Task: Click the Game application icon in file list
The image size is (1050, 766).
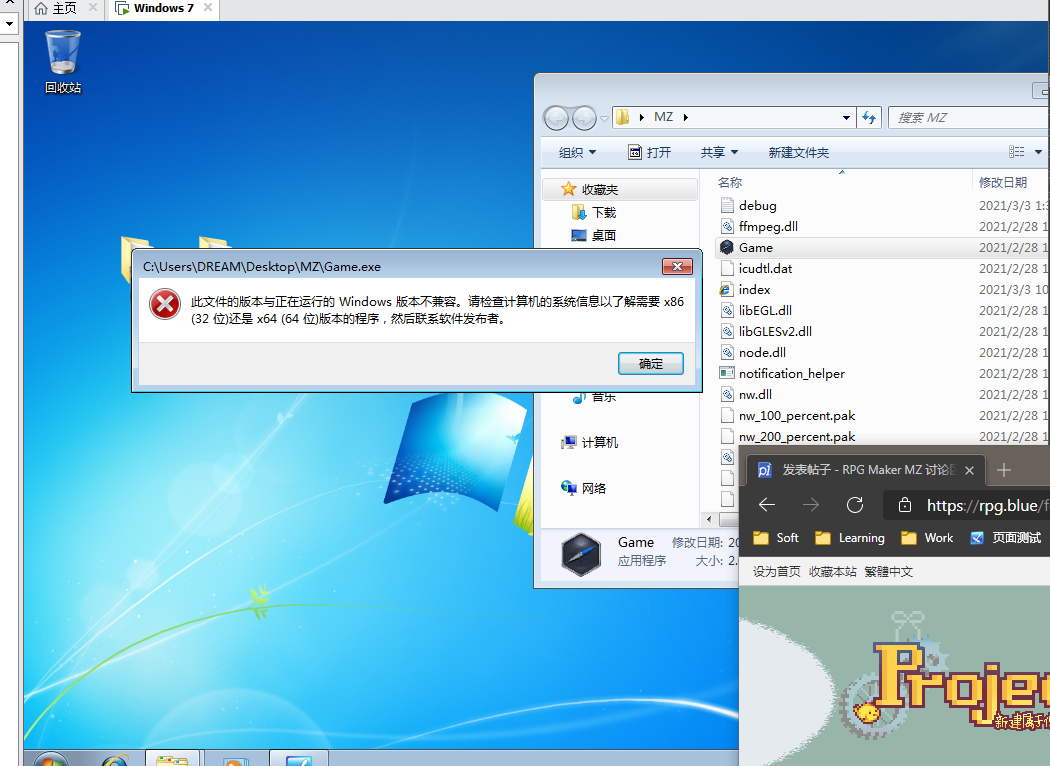Action: pos(727,248)
